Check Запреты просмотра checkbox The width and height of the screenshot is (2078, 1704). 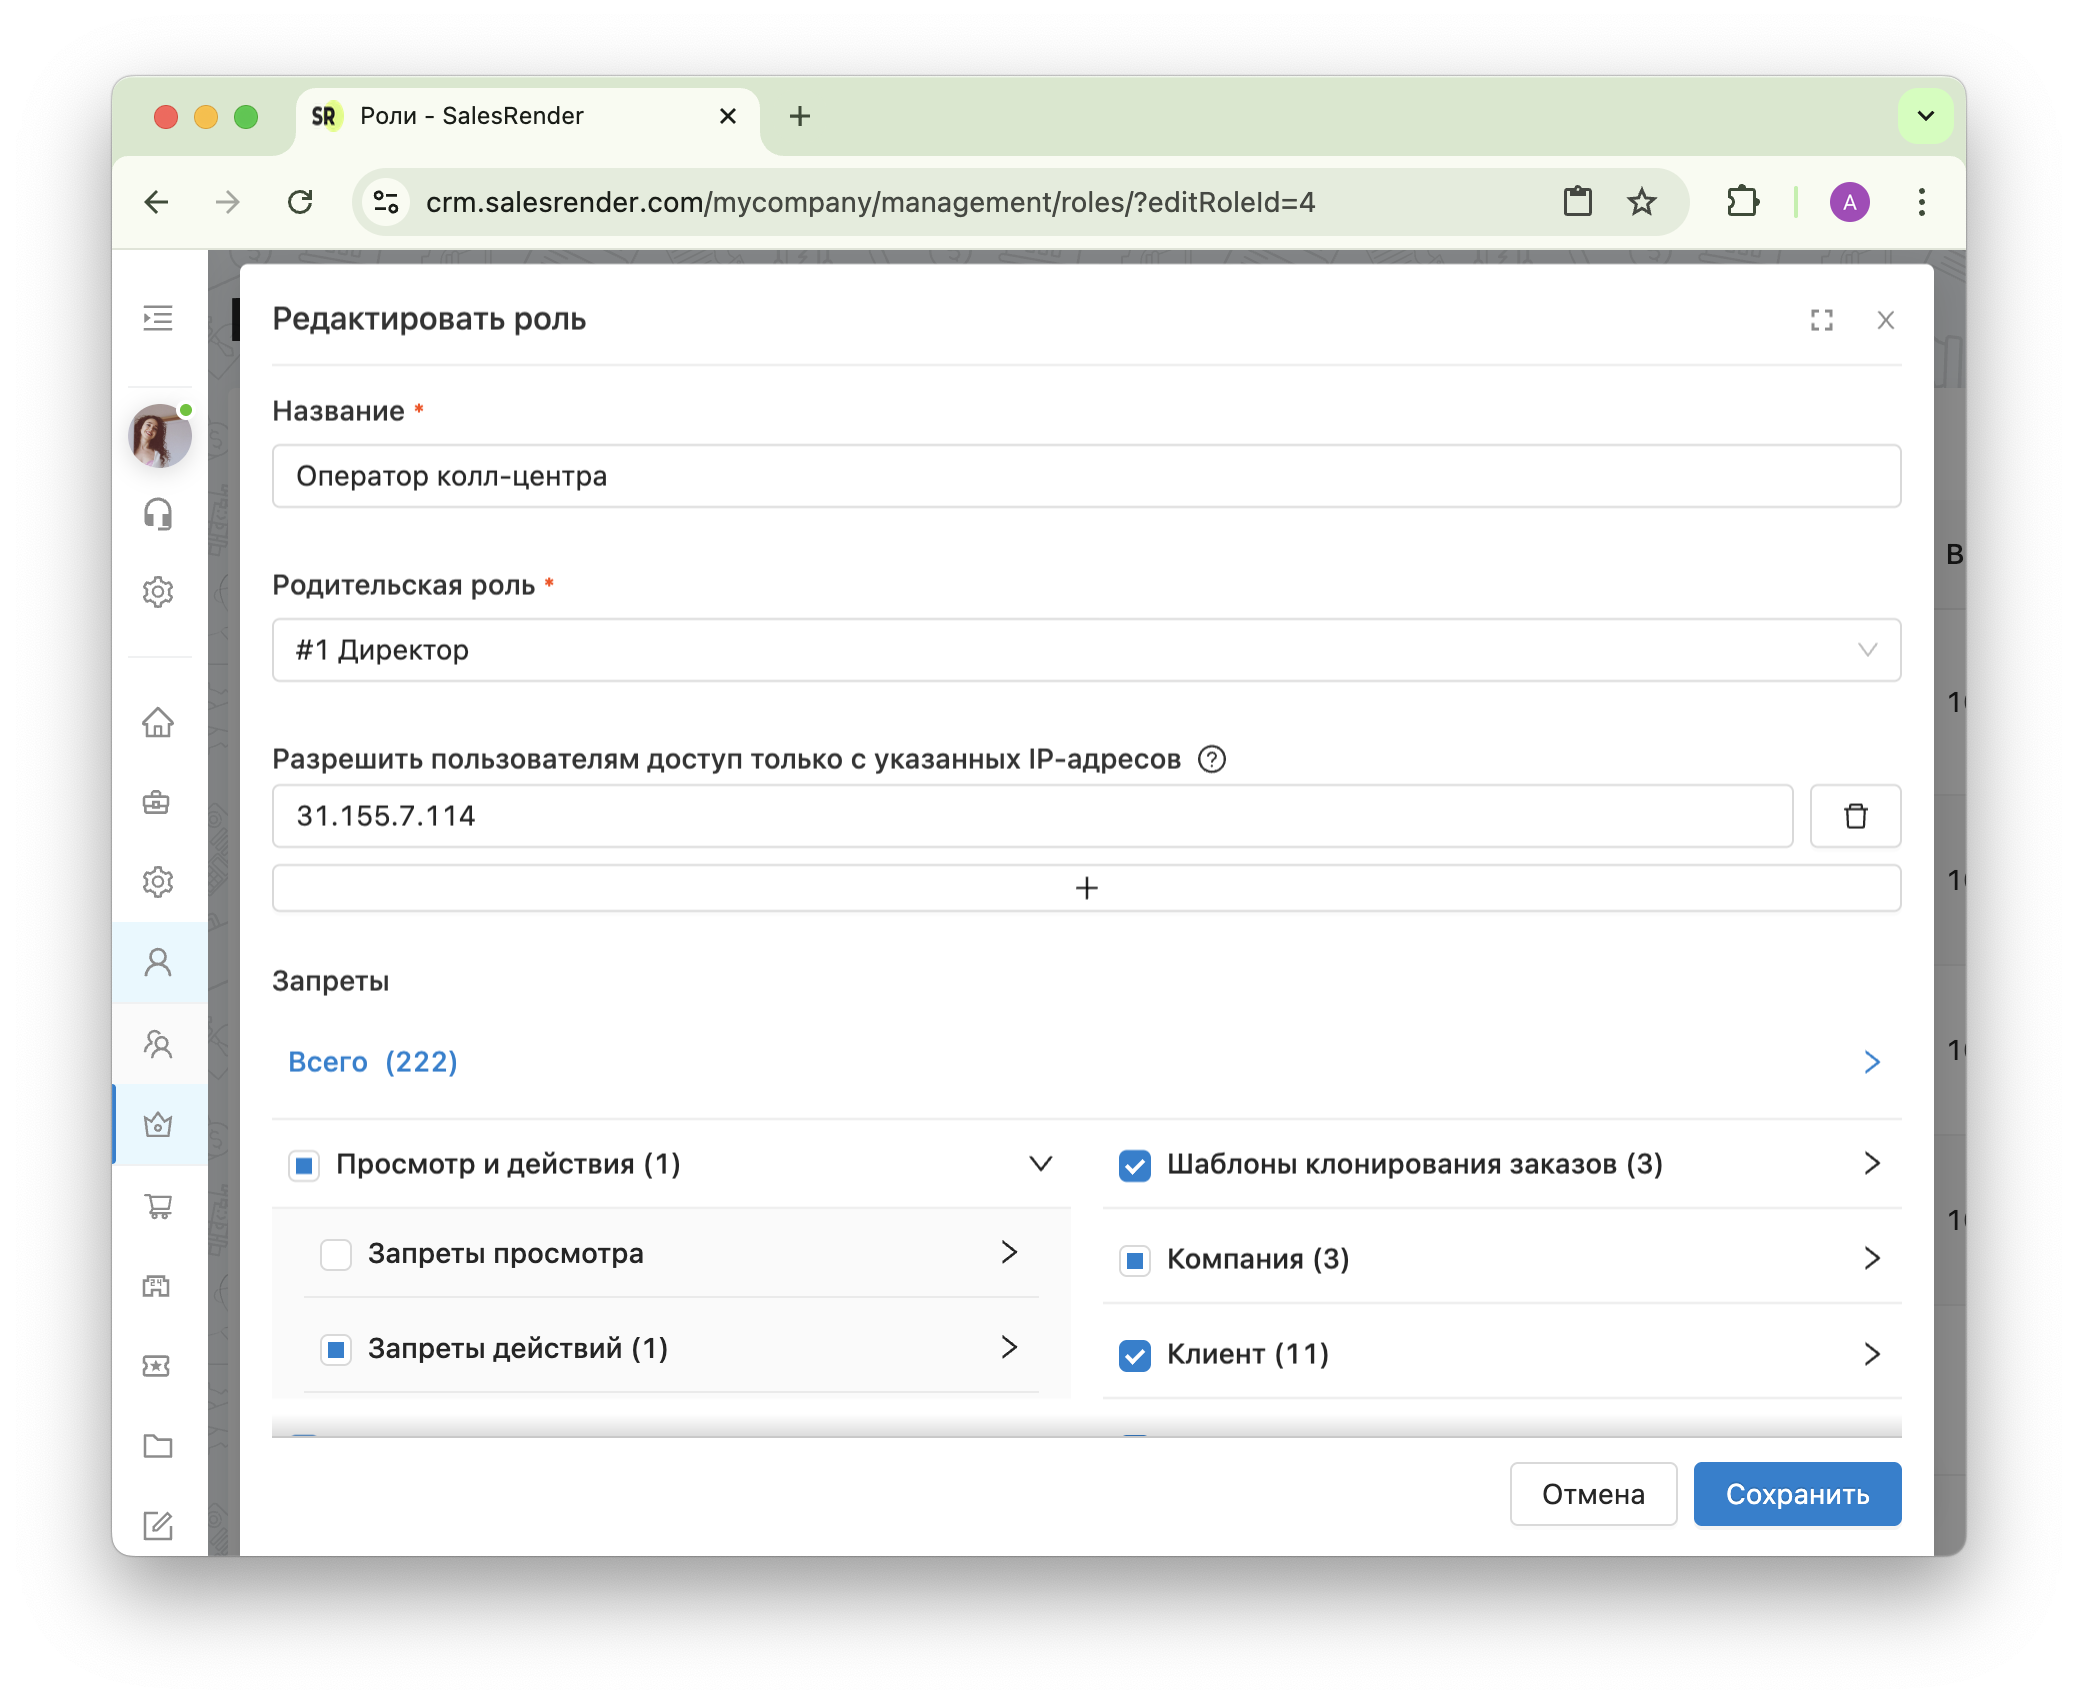[x=336, y=1254]
